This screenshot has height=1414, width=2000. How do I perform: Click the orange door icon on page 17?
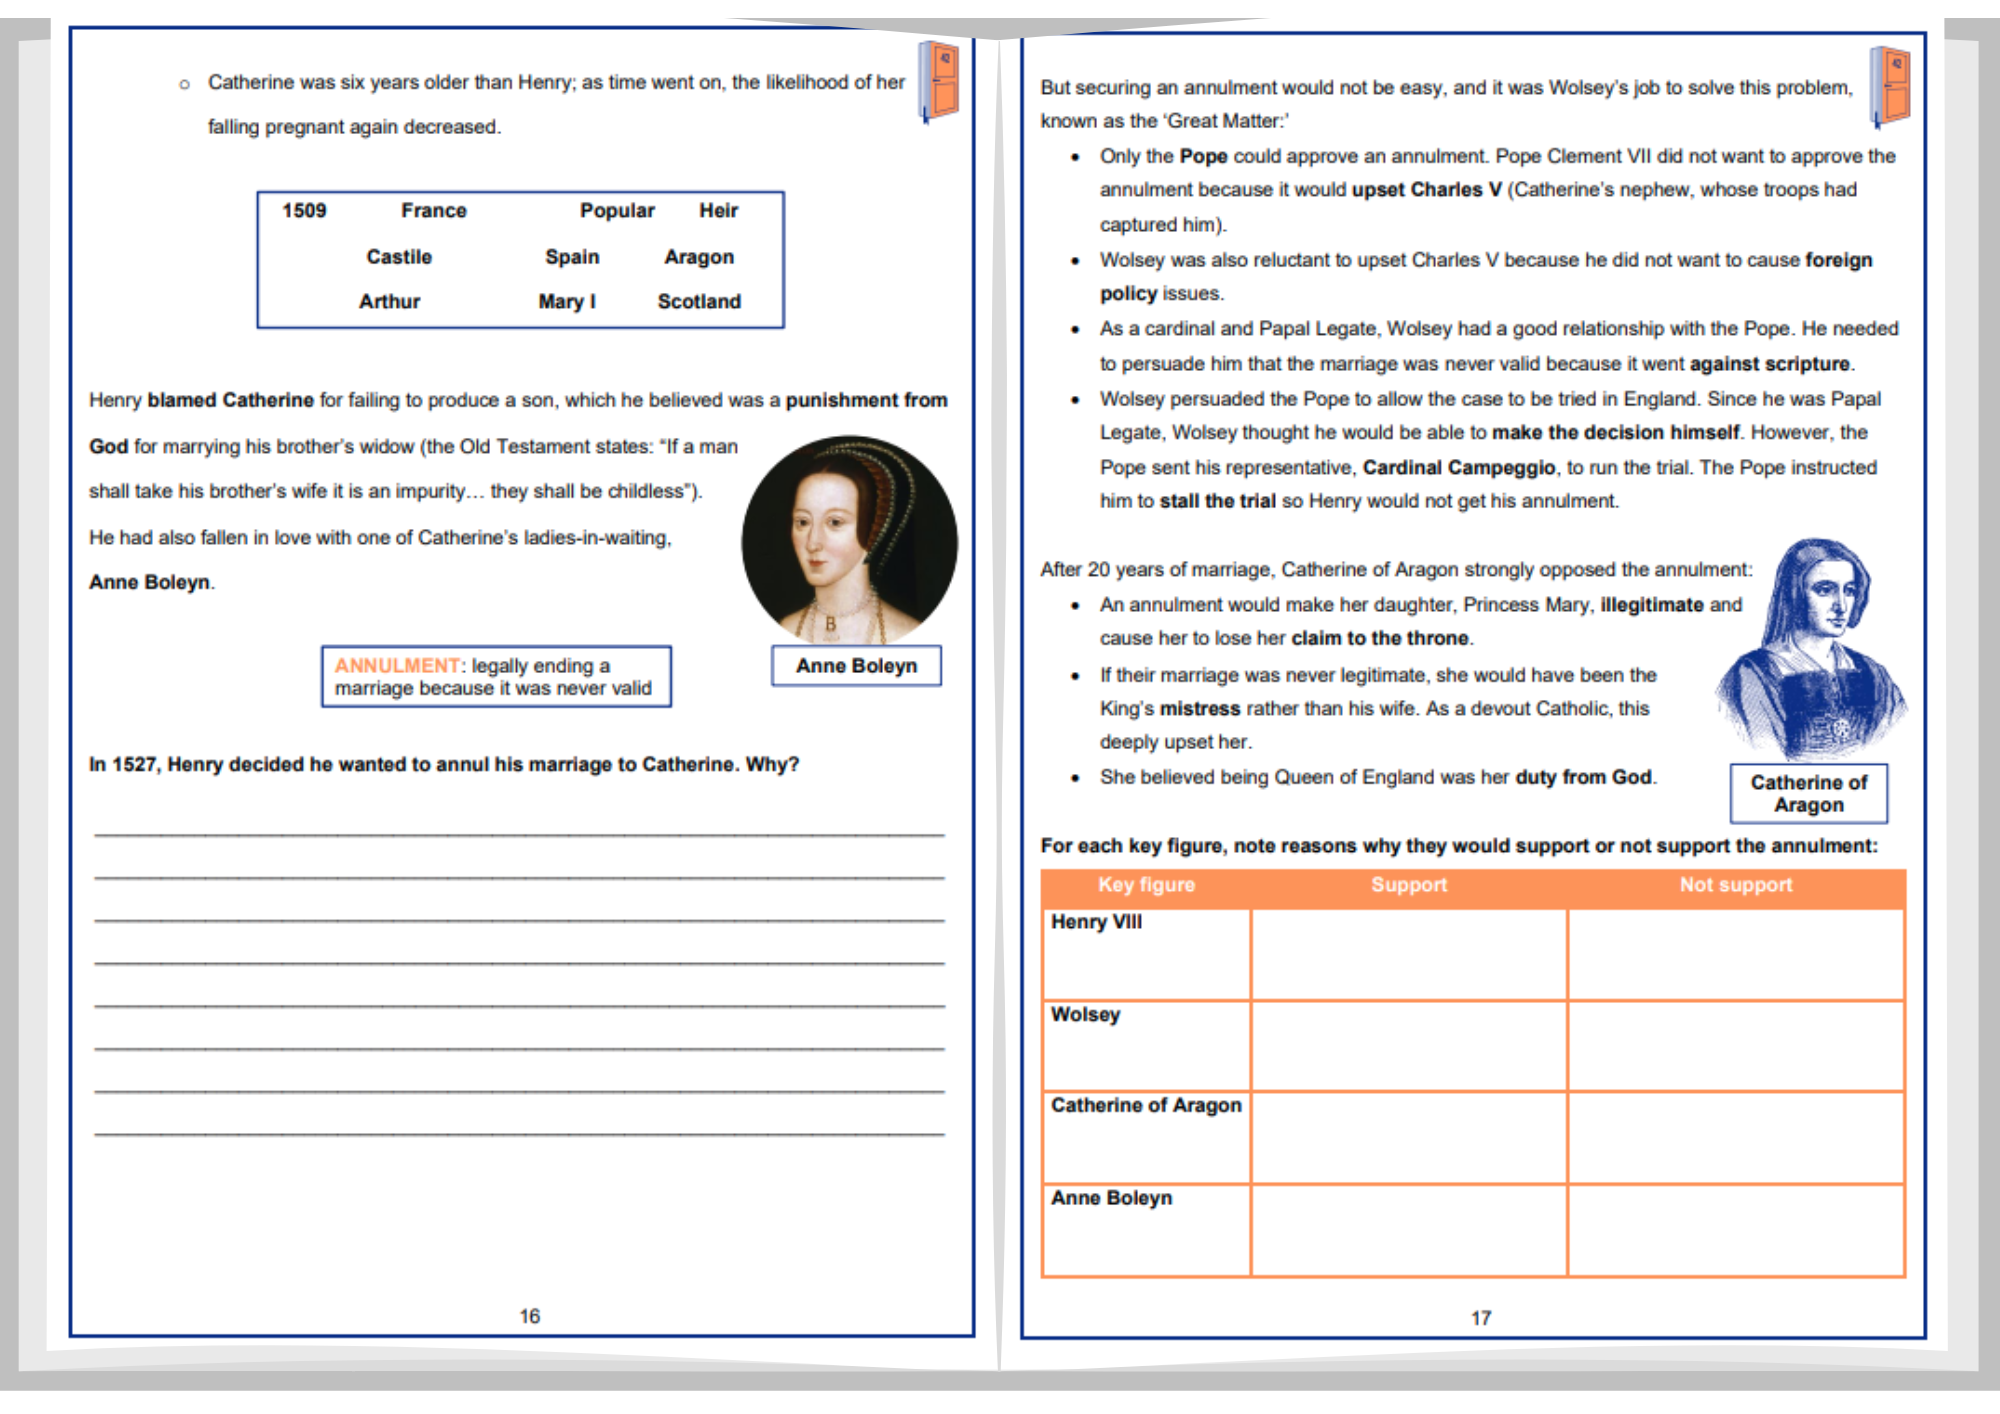pyautogui.click(x=1890, y=87)
